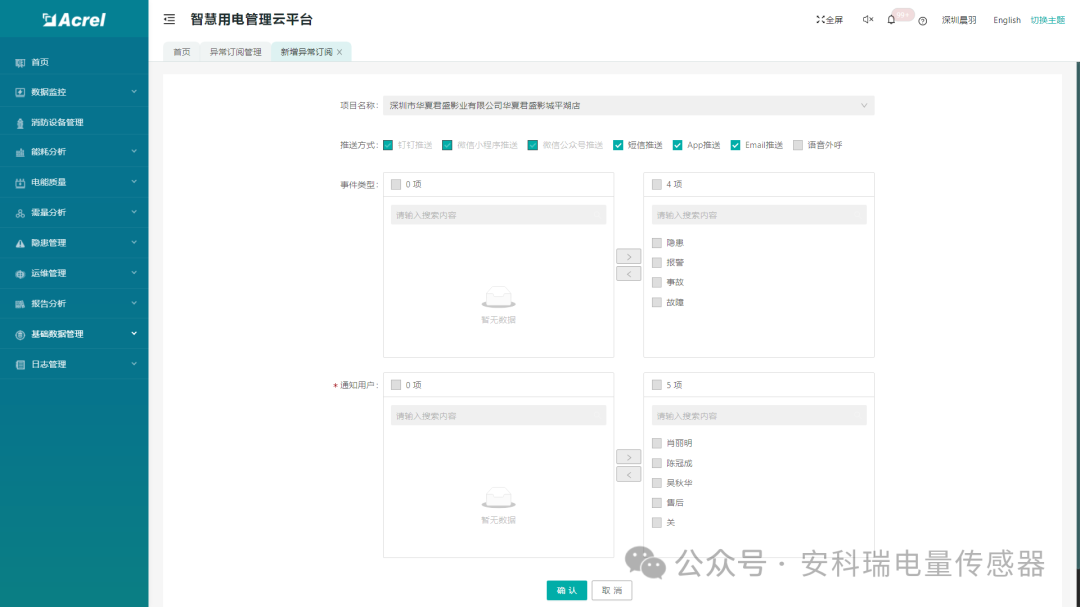Click the 电能质量 sidebar icon
This screenshot has height=607, width=1080.
click(x=20, y=183)
